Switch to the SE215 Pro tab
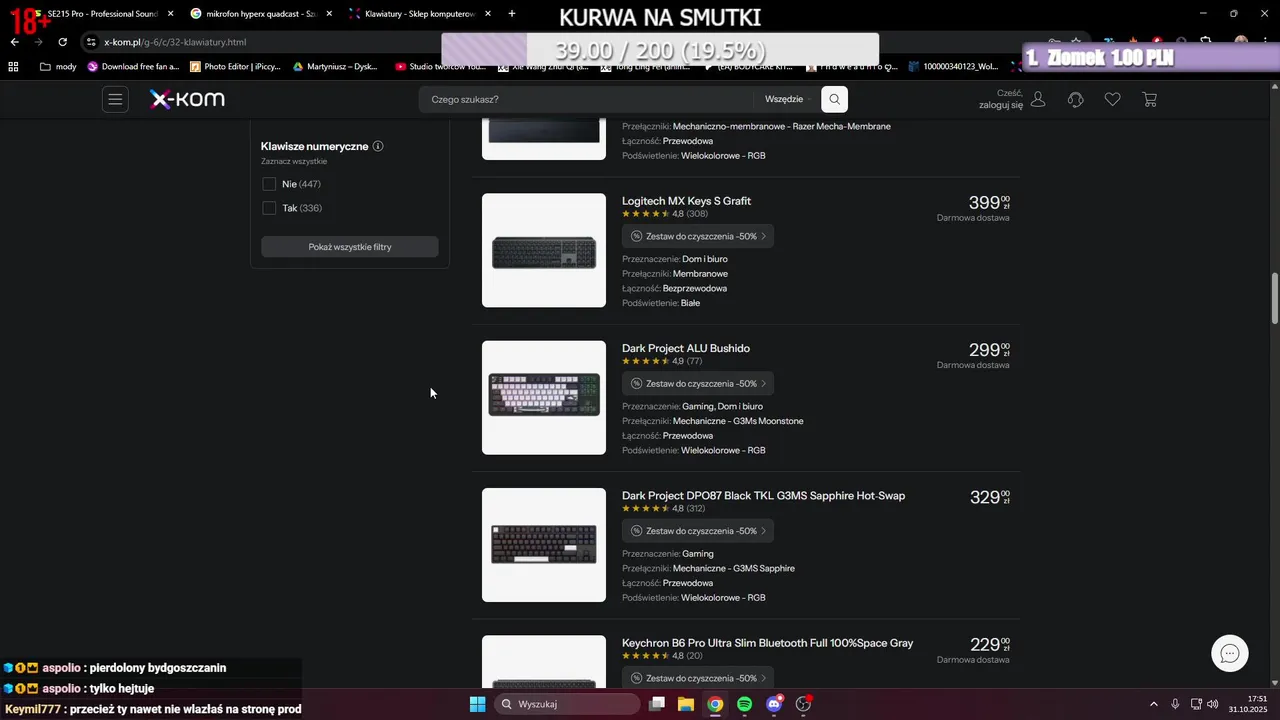The width and height of the screenshot is (1280, 720). click(x=100, y=14)
